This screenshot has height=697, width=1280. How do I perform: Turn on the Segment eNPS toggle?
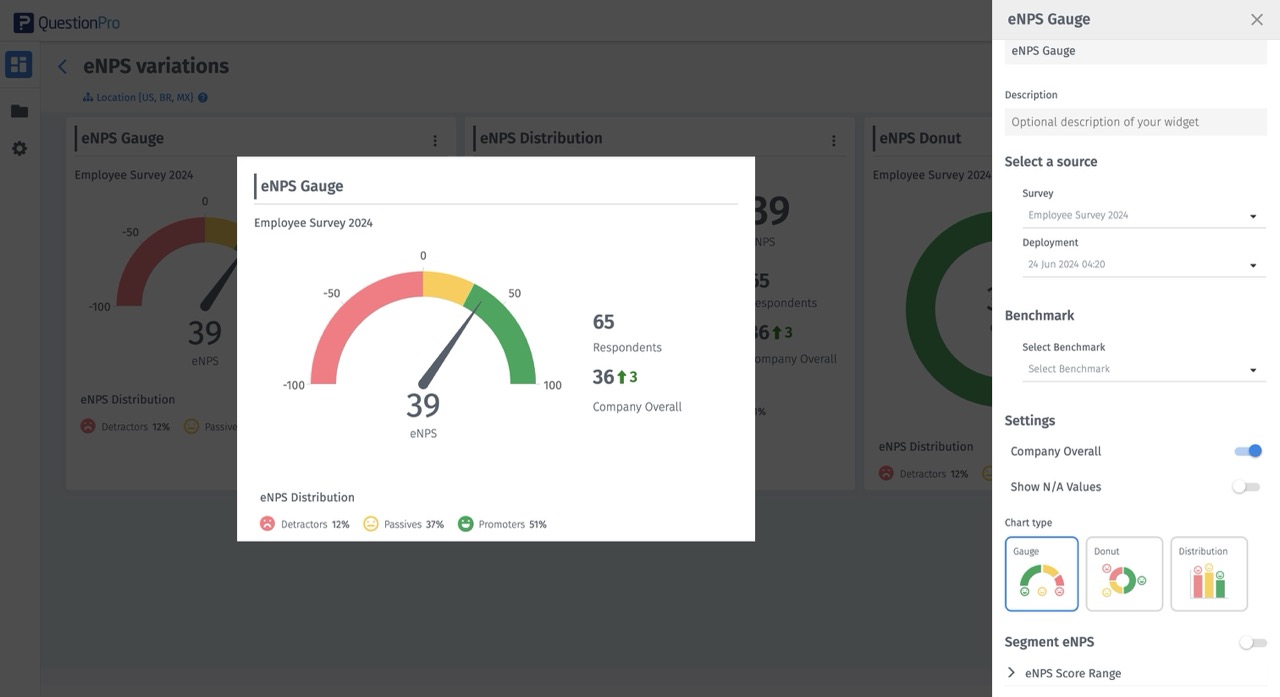coord(1252,643)
